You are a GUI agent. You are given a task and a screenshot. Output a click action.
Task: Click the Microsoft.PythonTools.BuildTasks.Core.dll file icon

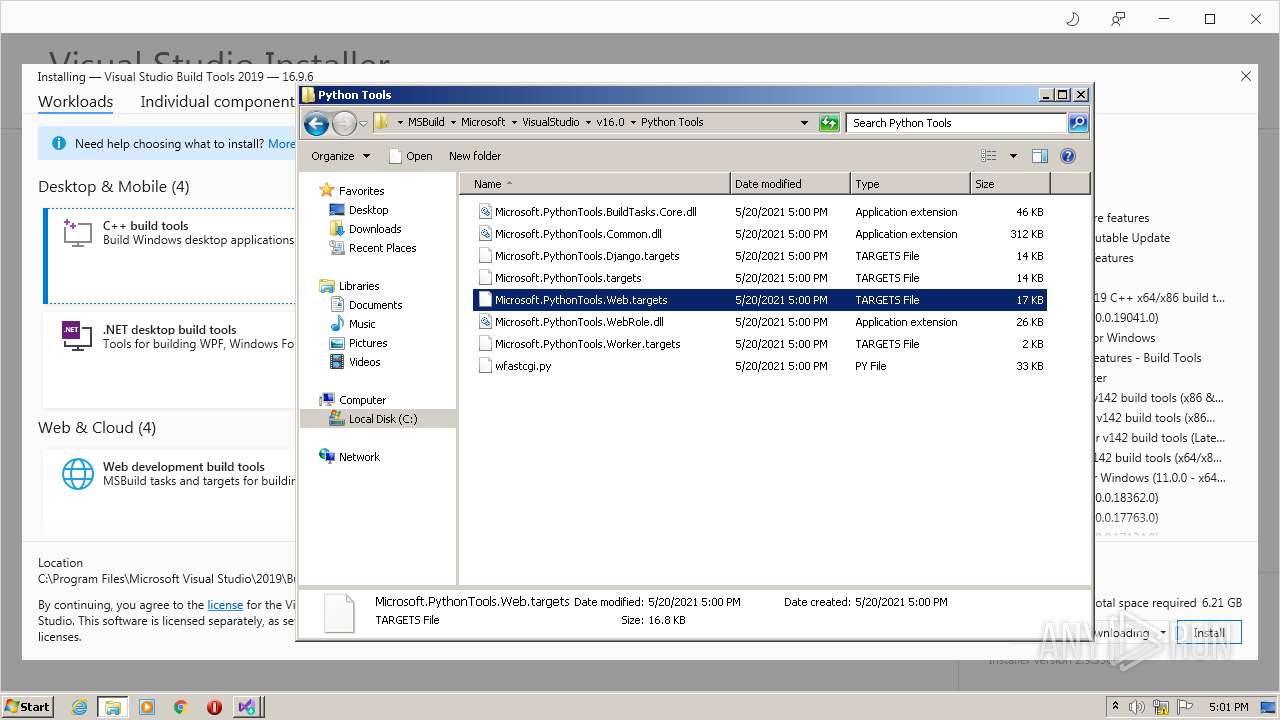(485, 212)
